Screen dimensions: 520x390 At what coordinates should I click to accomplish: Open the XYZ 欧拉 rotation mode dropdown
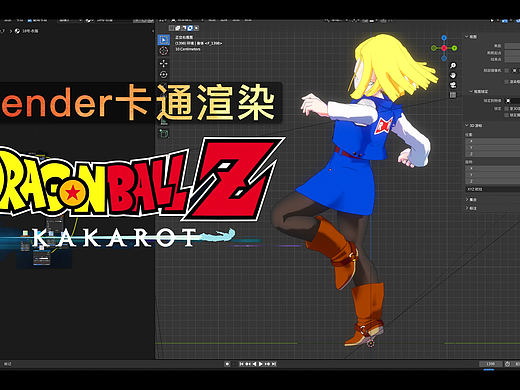pyautogui.click(x=492, y=189)
